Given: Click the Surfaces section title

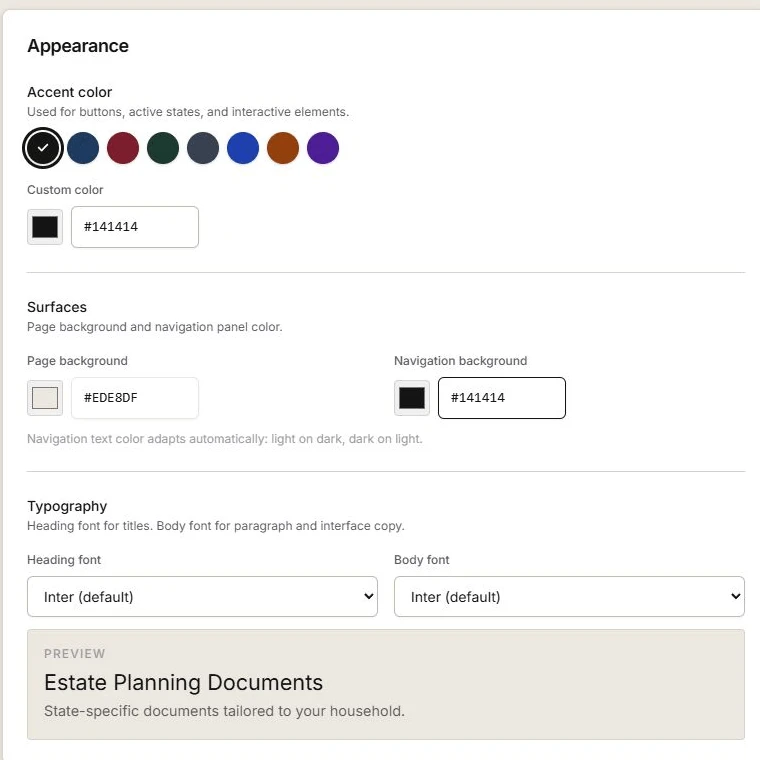Looking at the screenshot, I should [57, 307].
